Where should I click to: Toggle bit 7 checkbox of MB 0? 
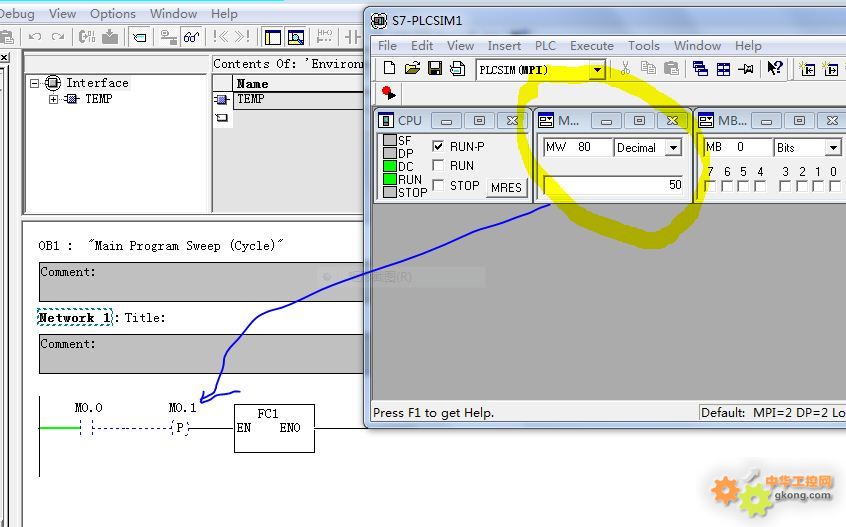[x=711, y=186]
